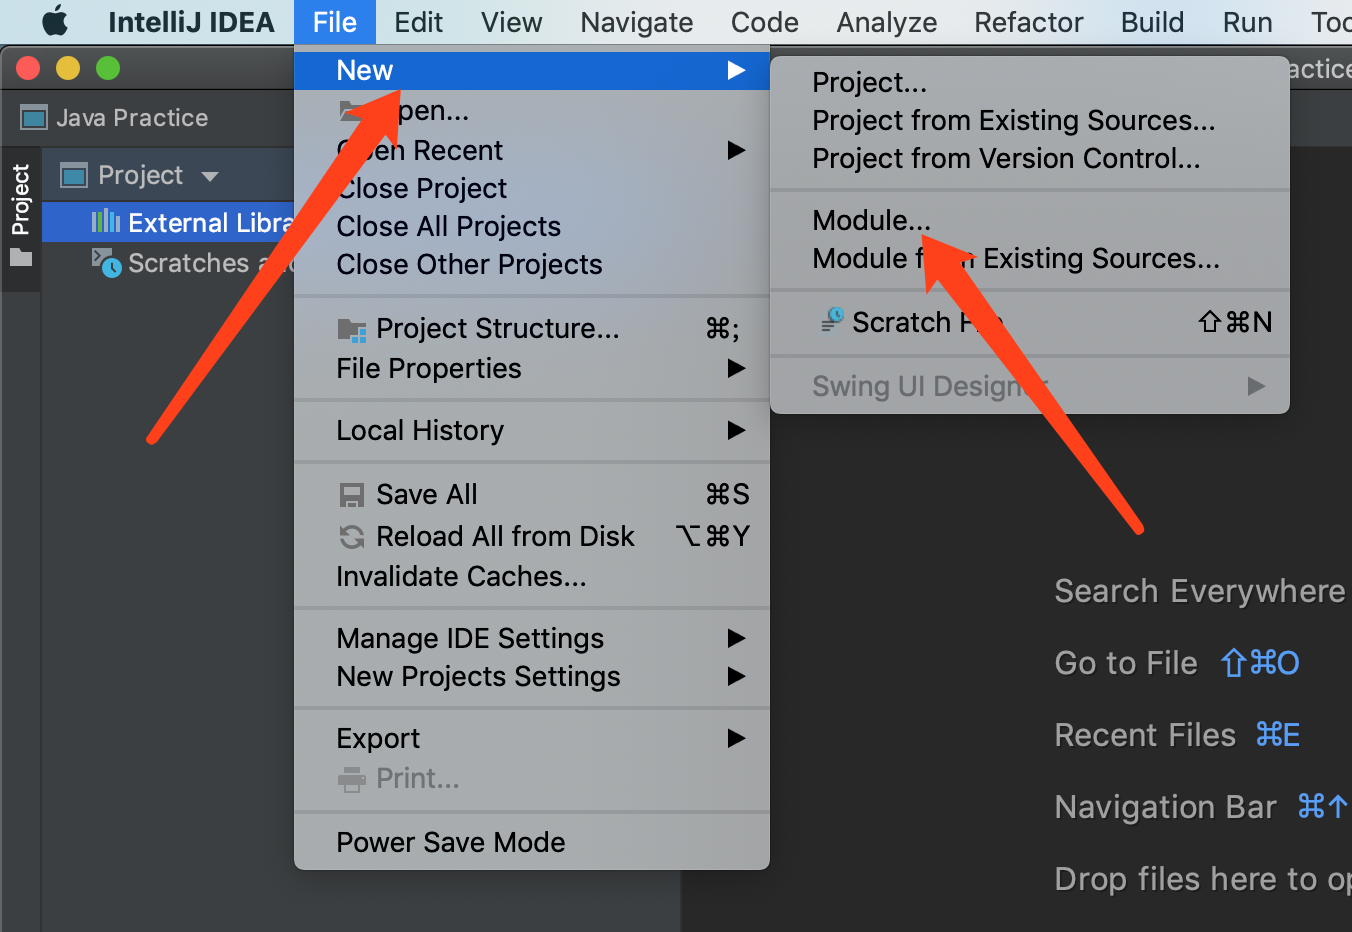Screen dimensions: 1352x932
Task: Click the Project Structure folder icon
Action: coord(351,329)
